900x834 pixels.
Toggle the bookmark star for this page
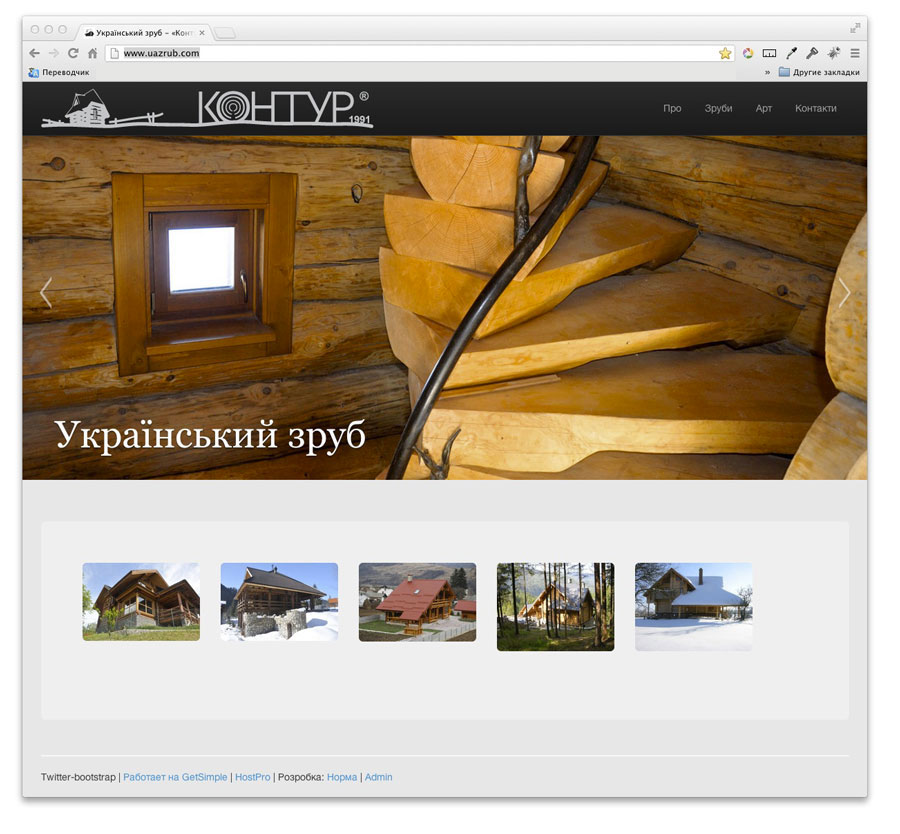pyautogui.click(x=725, y=53)
